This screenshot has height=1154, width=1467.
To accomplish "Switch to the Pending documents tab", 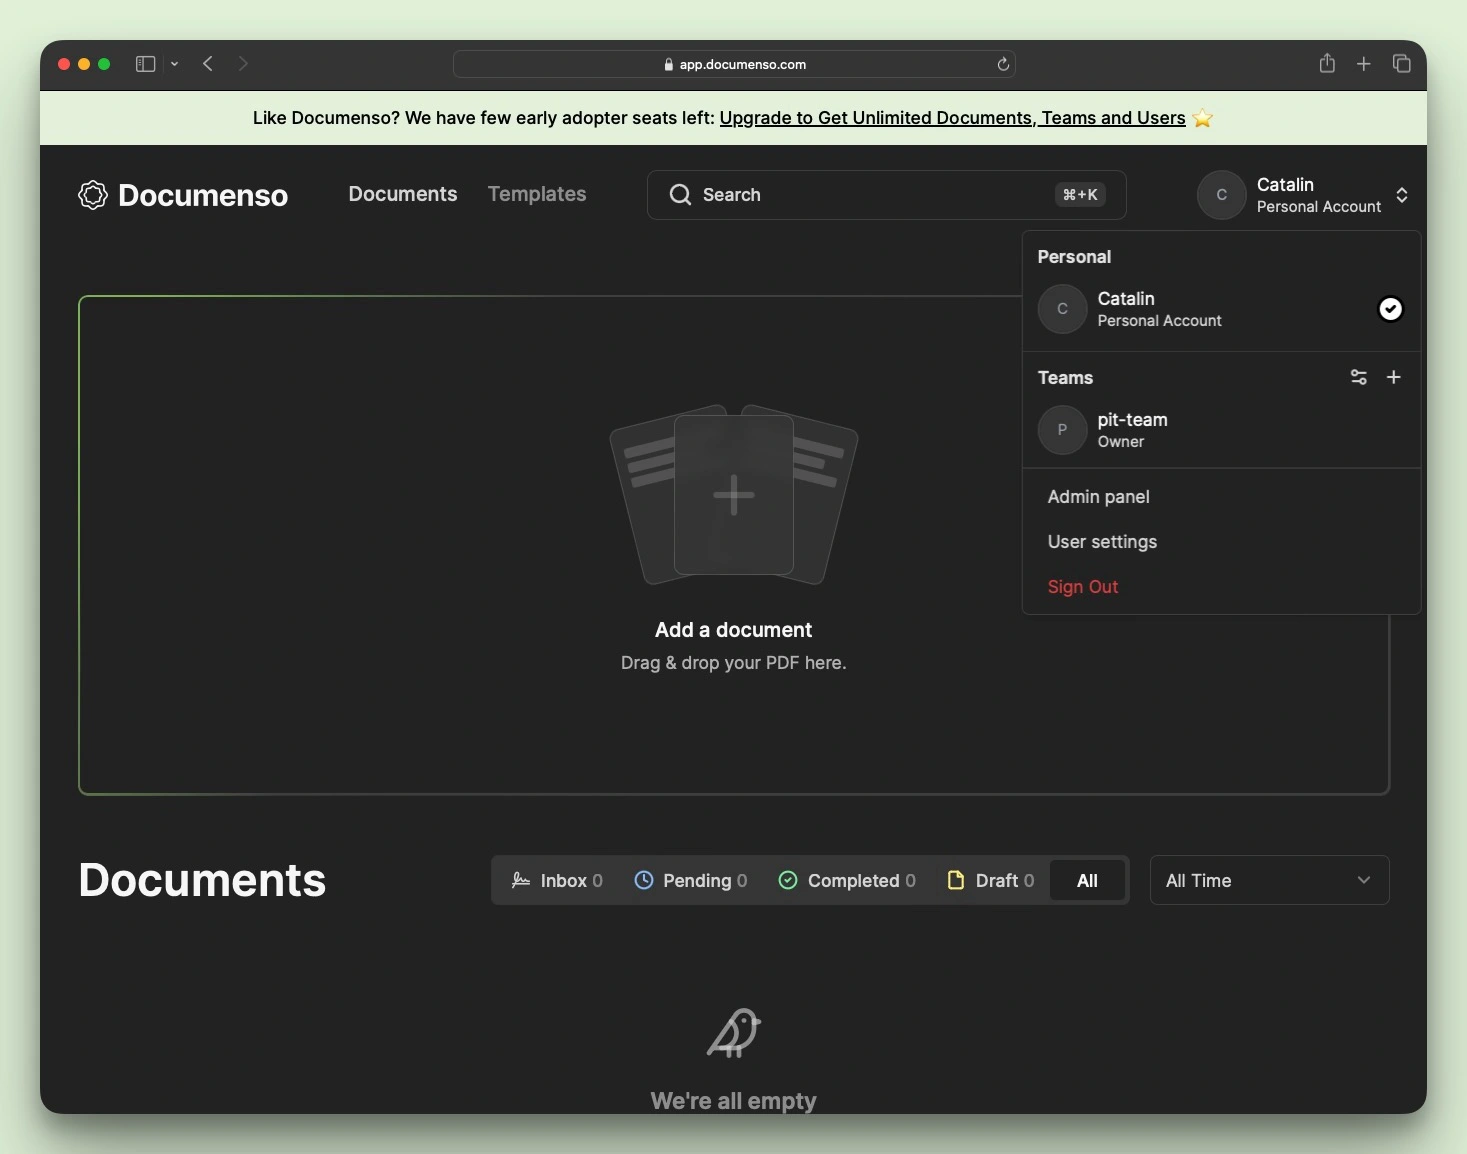I will pos(691,880).
